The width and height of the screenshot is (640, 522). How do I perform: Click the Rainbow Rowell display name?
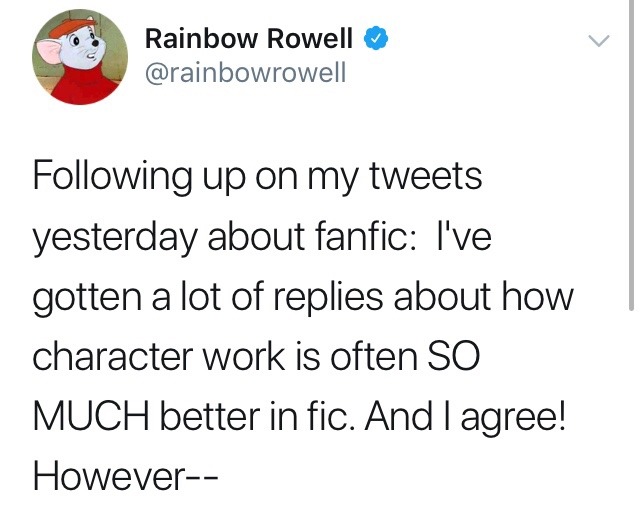pos(249,39)
